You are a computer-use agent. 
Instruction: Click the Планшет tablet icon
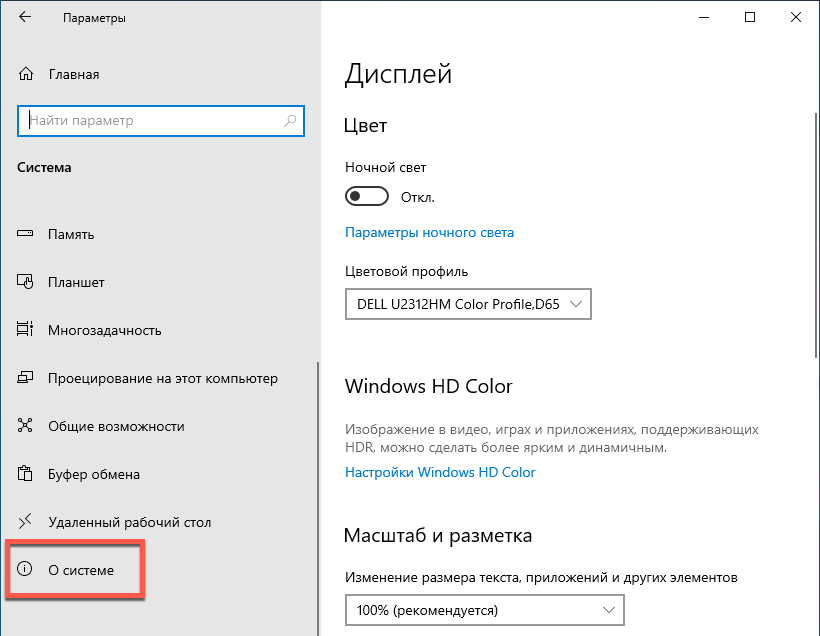(25, 281)
